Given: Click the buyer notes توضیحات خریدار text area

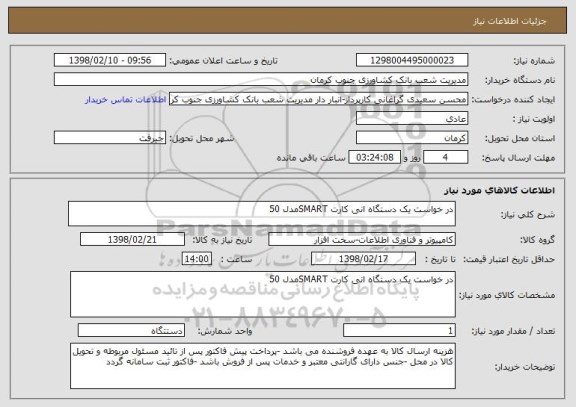Looking at the screenshot, I should tap(263, 366).
